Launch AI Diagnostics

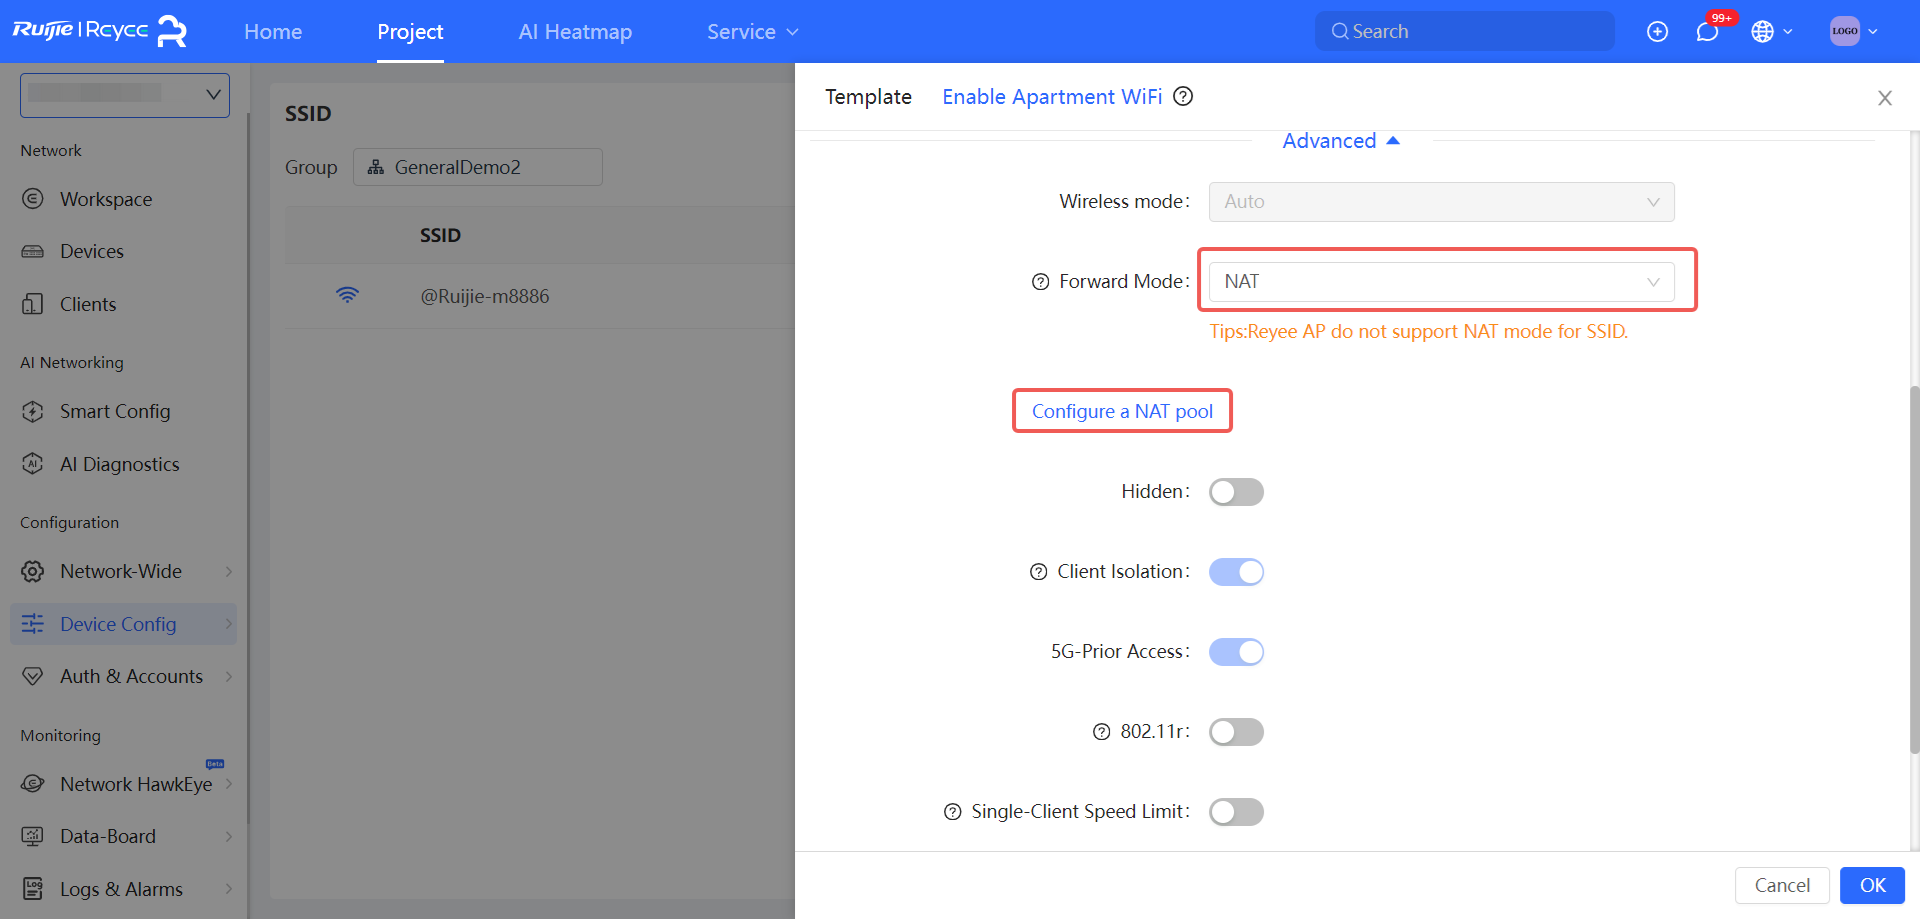pos(119,464)
